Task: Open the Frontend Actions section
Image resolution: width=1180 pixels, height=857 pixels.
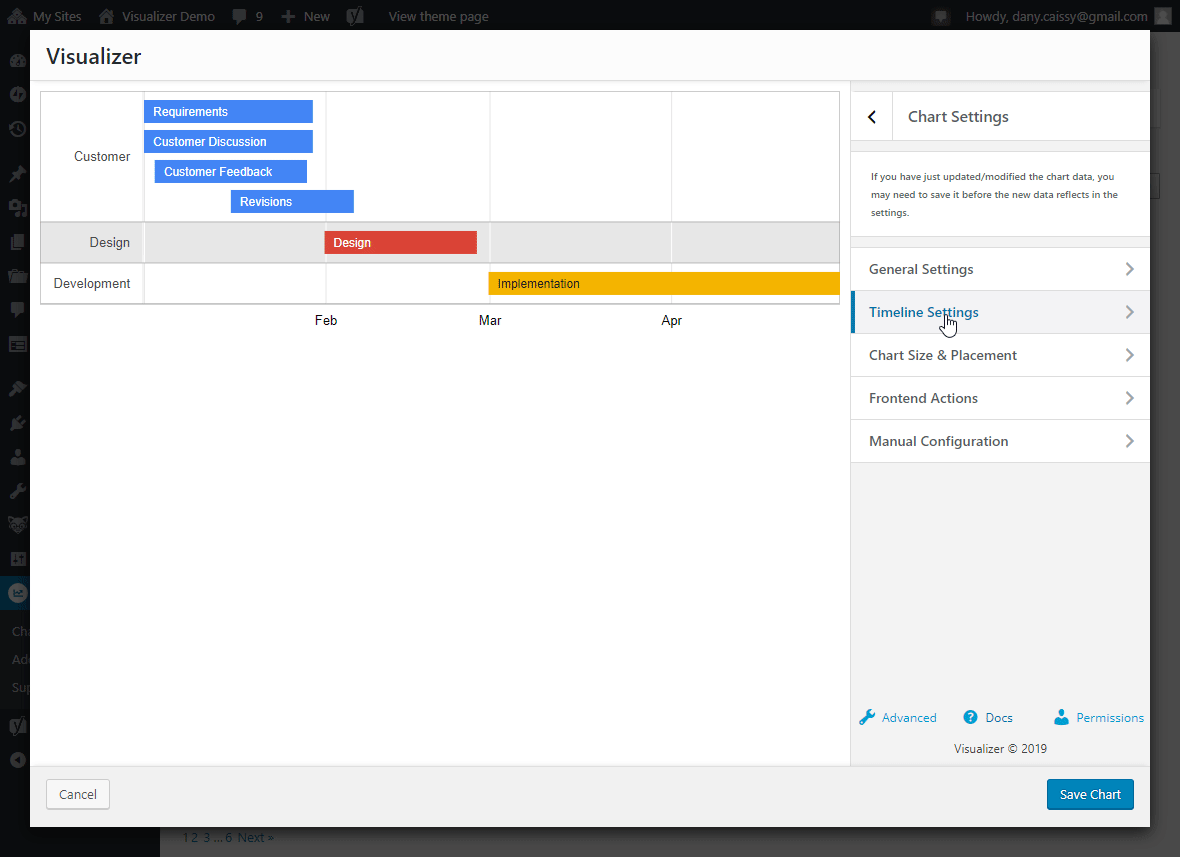Action: click(x=1000, y=398)
